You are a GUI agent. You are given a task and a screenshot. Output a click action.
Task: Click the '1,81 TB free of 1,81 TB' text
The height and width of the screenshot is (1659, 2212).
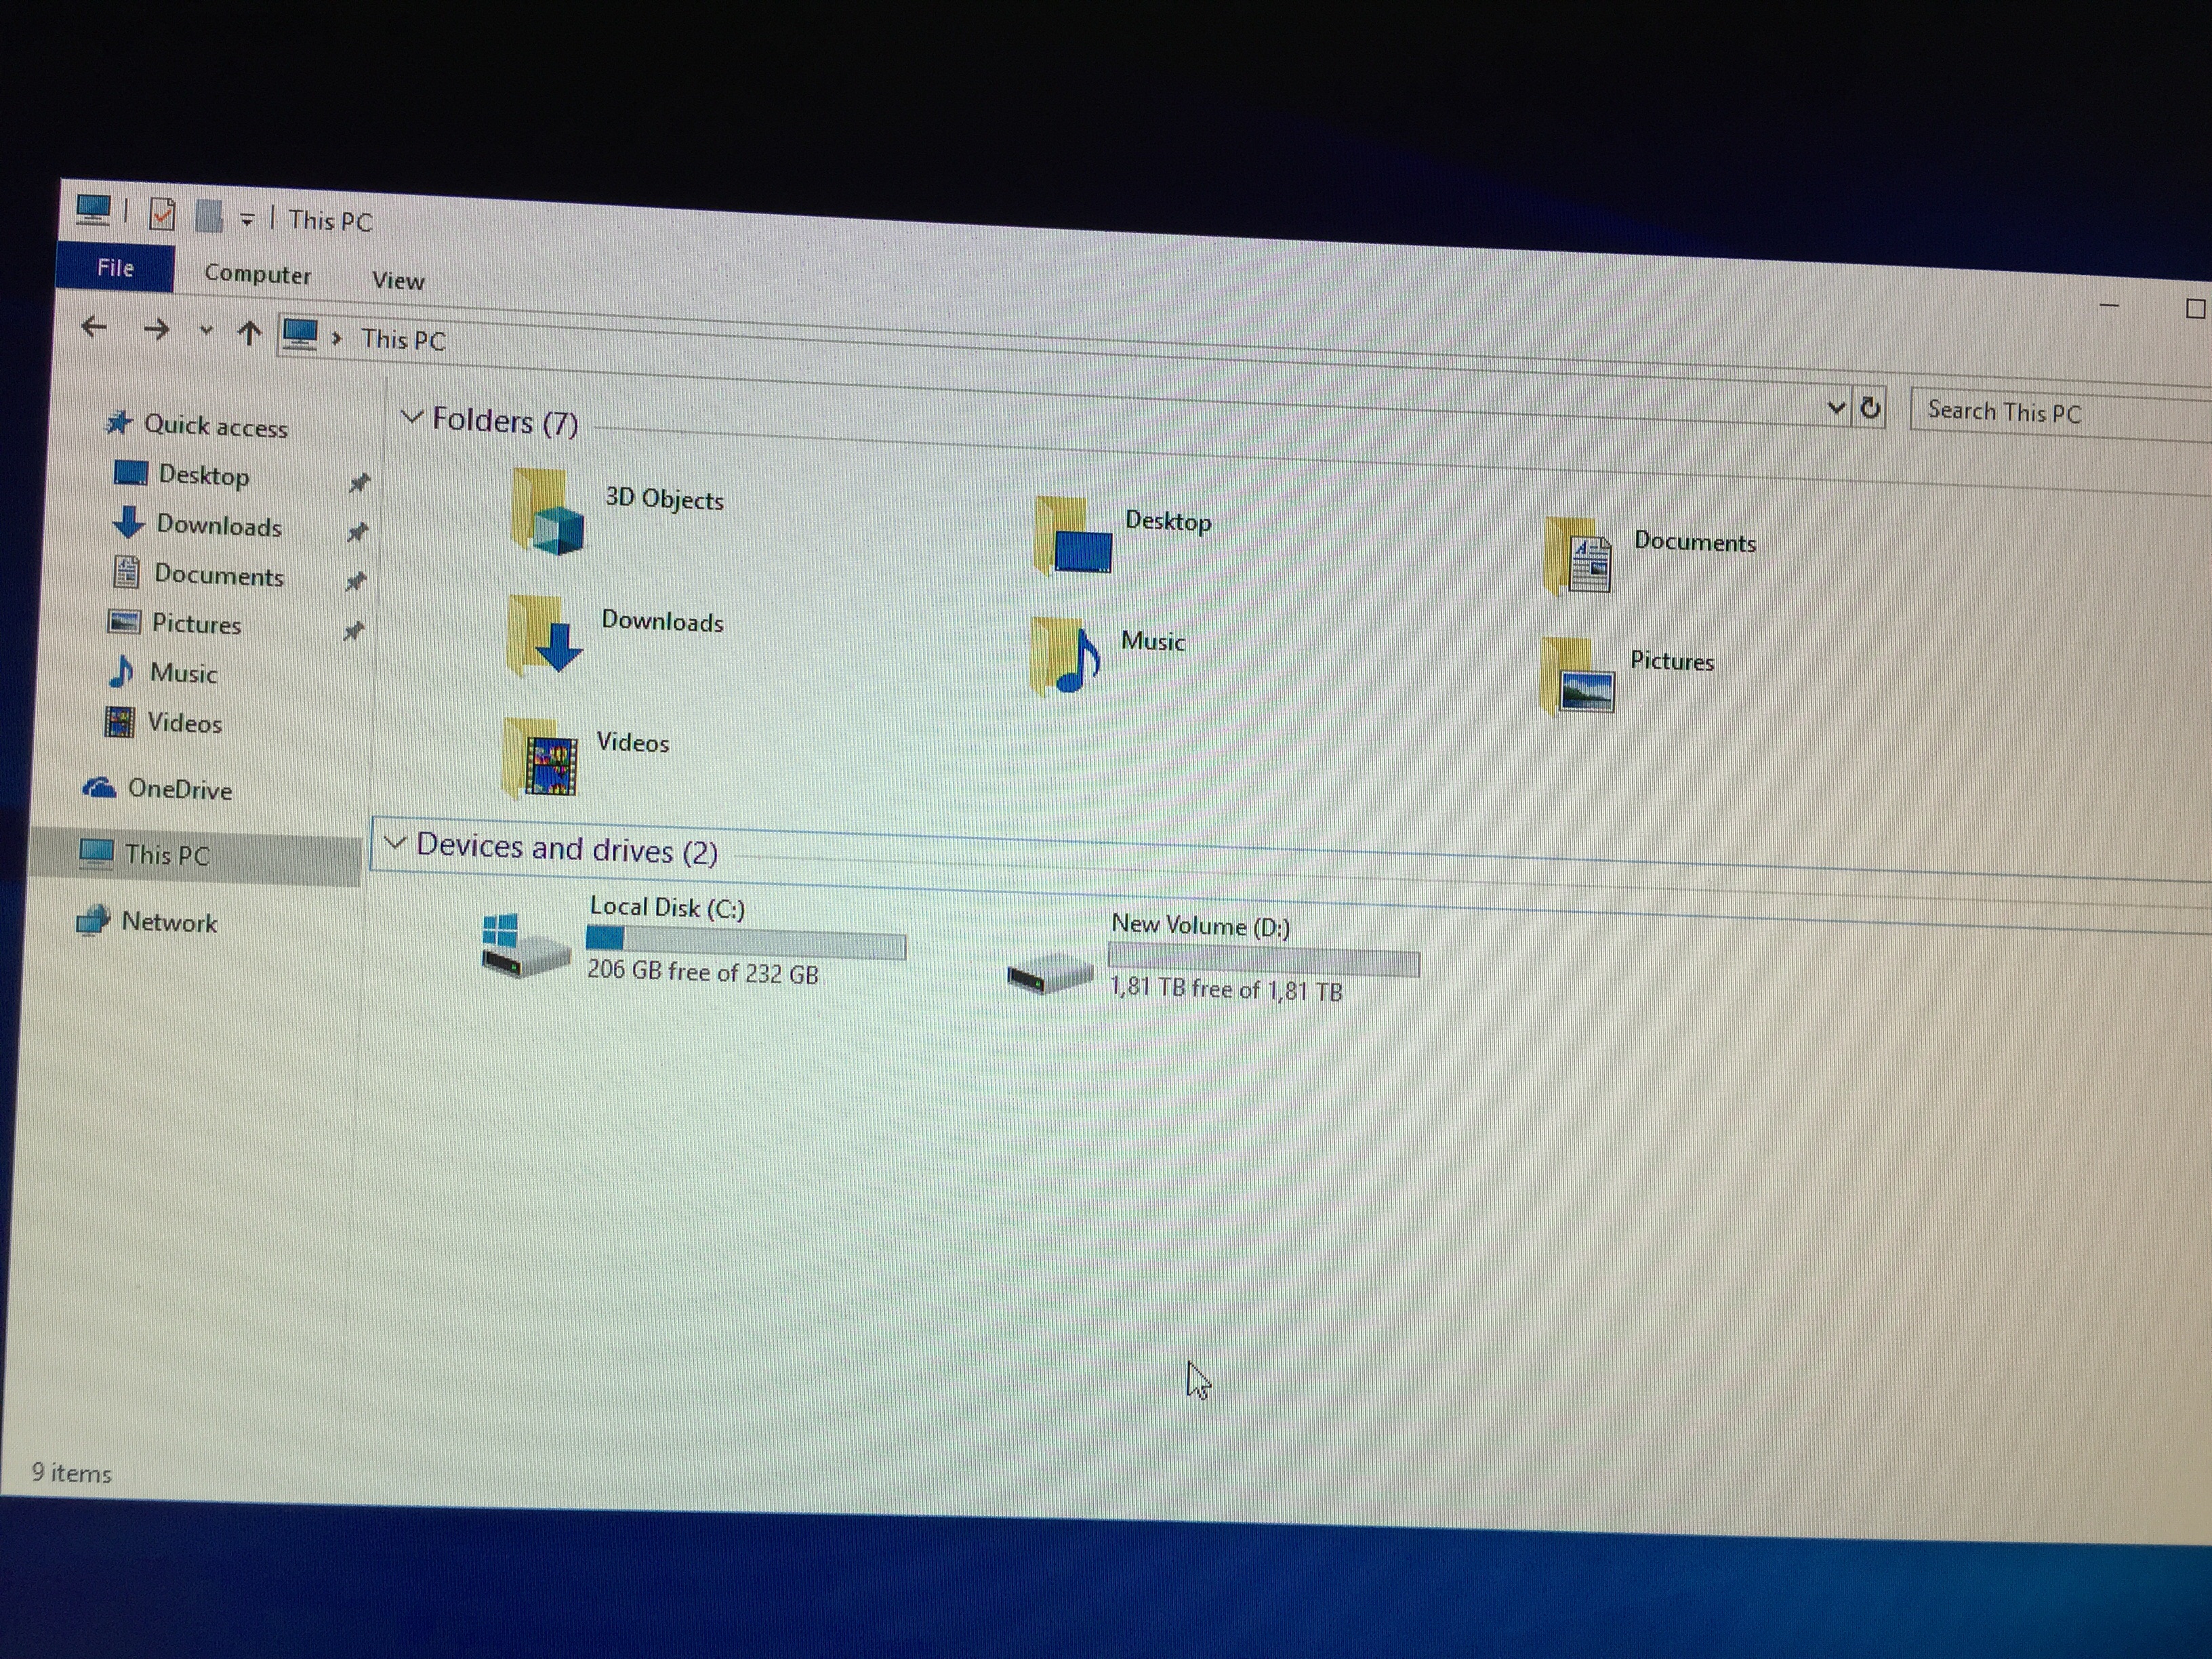pyautogui.click(x=1226, y=989)
